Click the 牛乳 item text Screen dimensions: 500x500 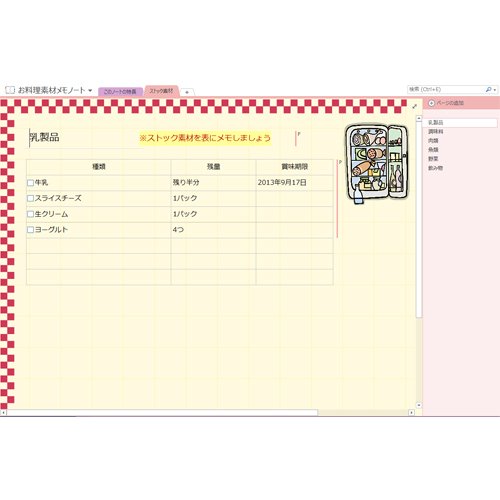pyautogui.click(x=42, y=183)
